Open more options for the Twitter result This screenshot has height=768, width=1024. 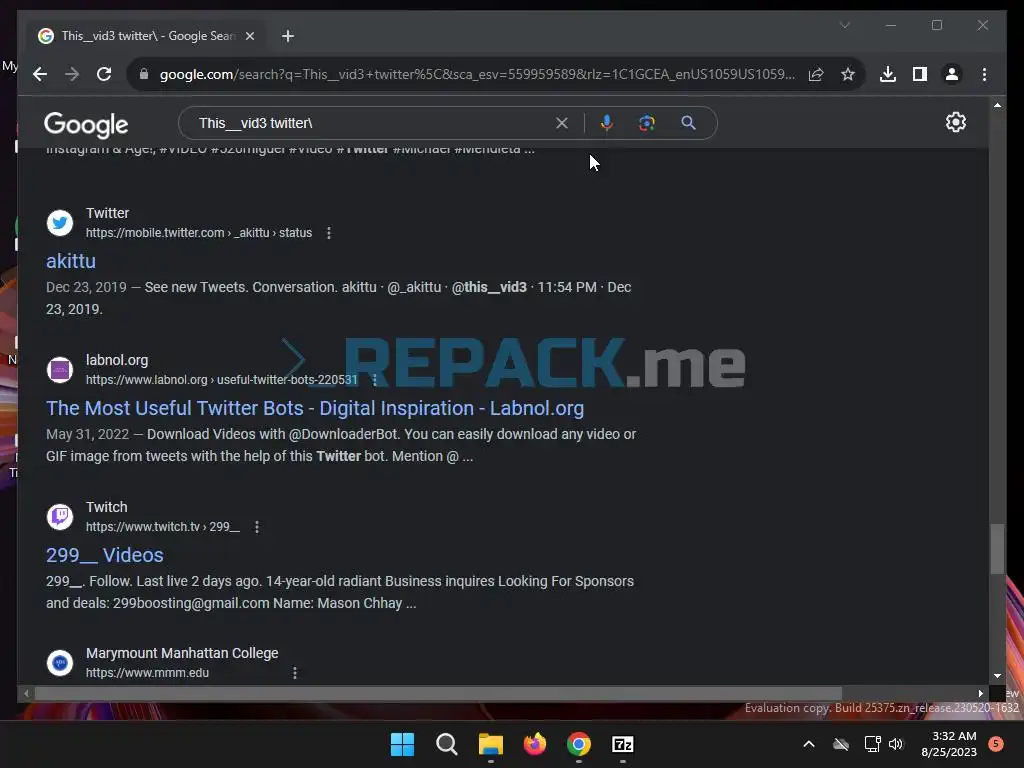[328, 232]
